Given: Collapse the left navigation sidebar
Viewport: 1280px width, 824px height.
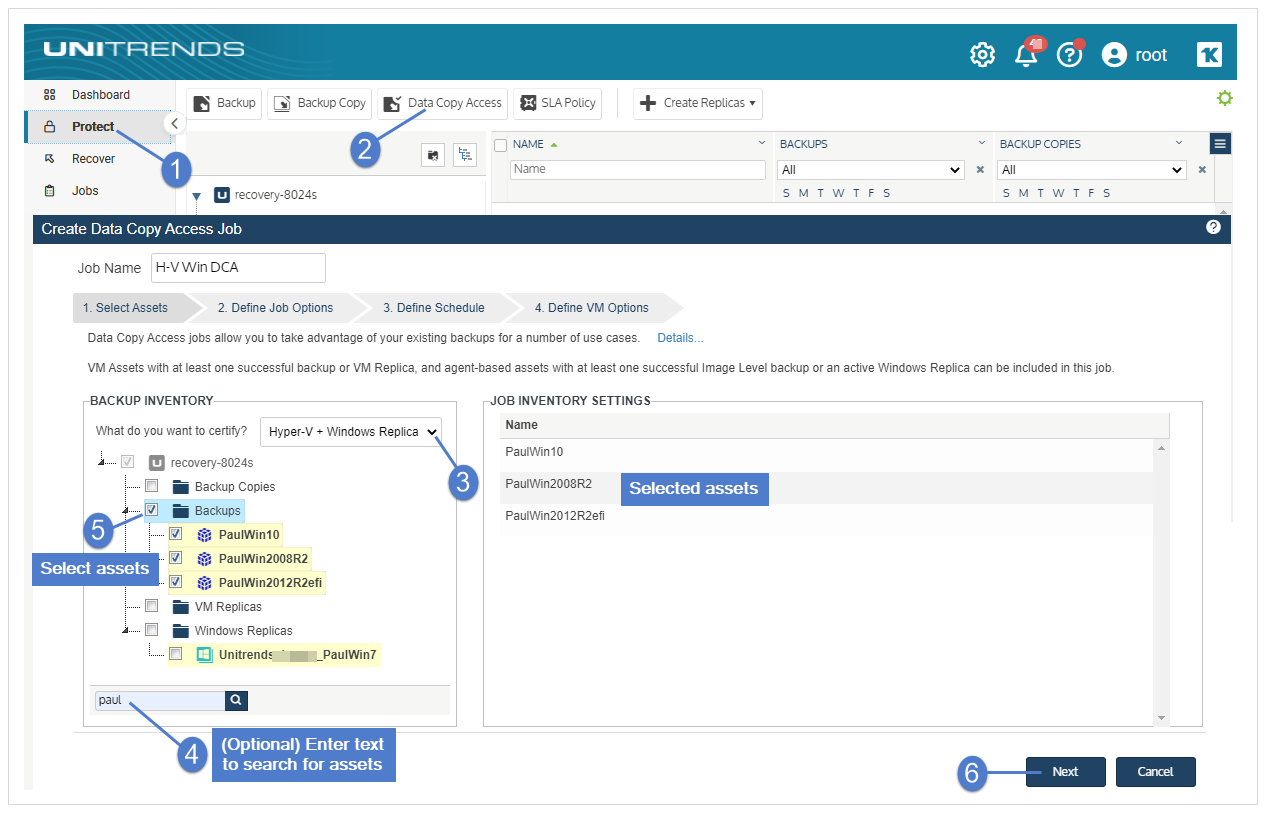Looking at the screenshot, I should [174, 123].
